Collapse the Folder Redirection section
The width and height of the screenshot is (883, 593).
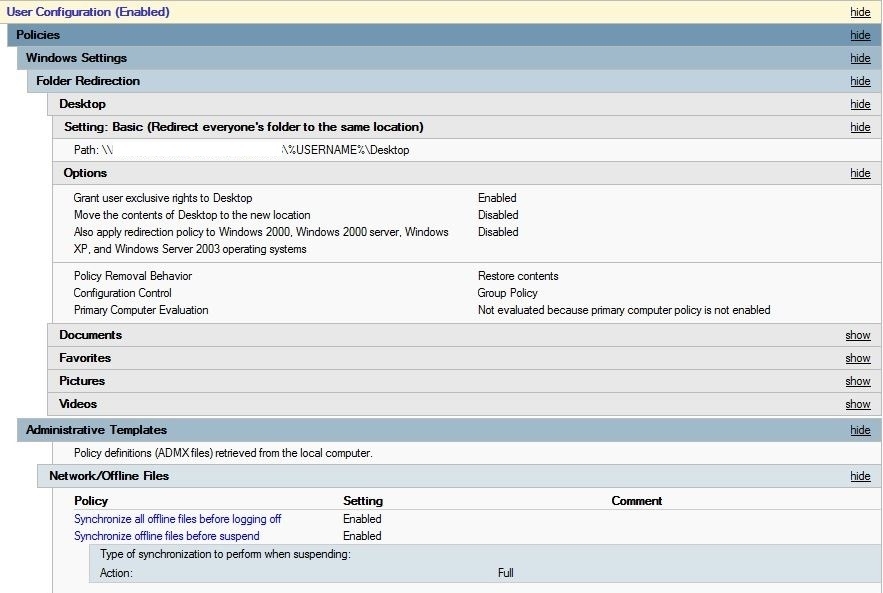[x=860, y=81]
